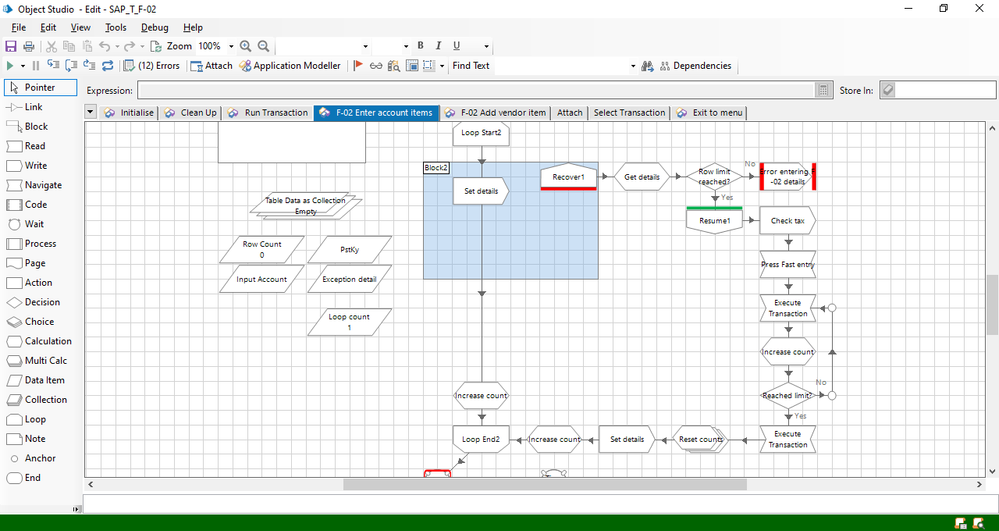999x531 pixels.
Task: Click the Print icon in toolbar
Action: [28, 46]
